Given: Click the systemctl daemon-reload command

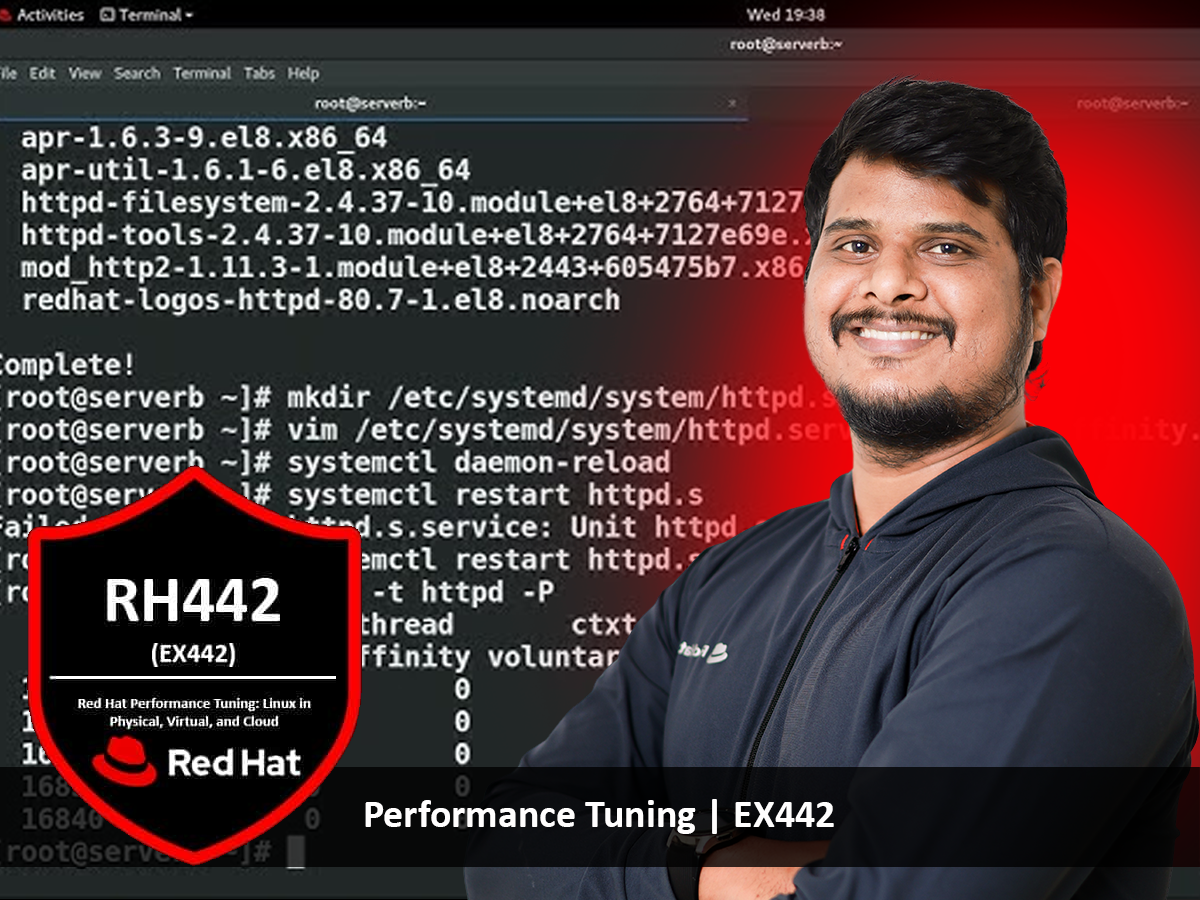Looking at the screenshot, I should pyautogui.click(x=479, y=463).
